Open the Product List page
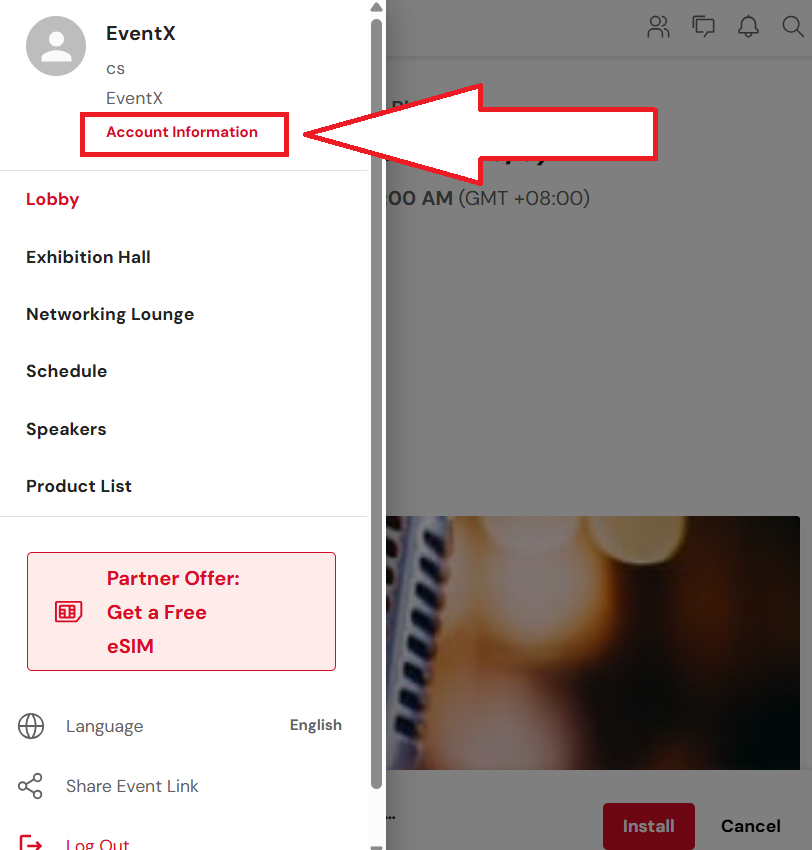 (x=79, y=486)
